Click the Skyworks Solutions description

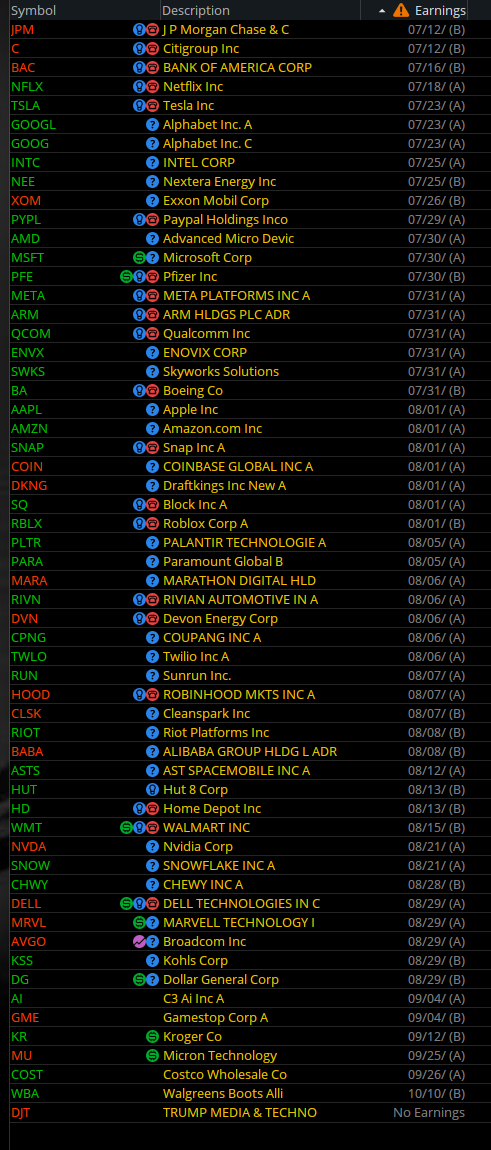[x=221, y=372]
